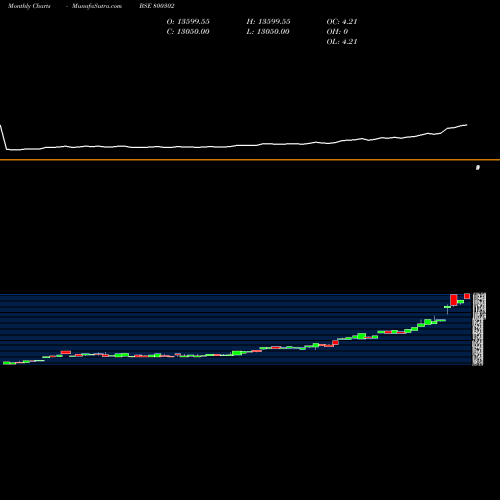Select the low price value L: 13050.00
This screenshot has width=500, height=500.
[x=268, y=31]
